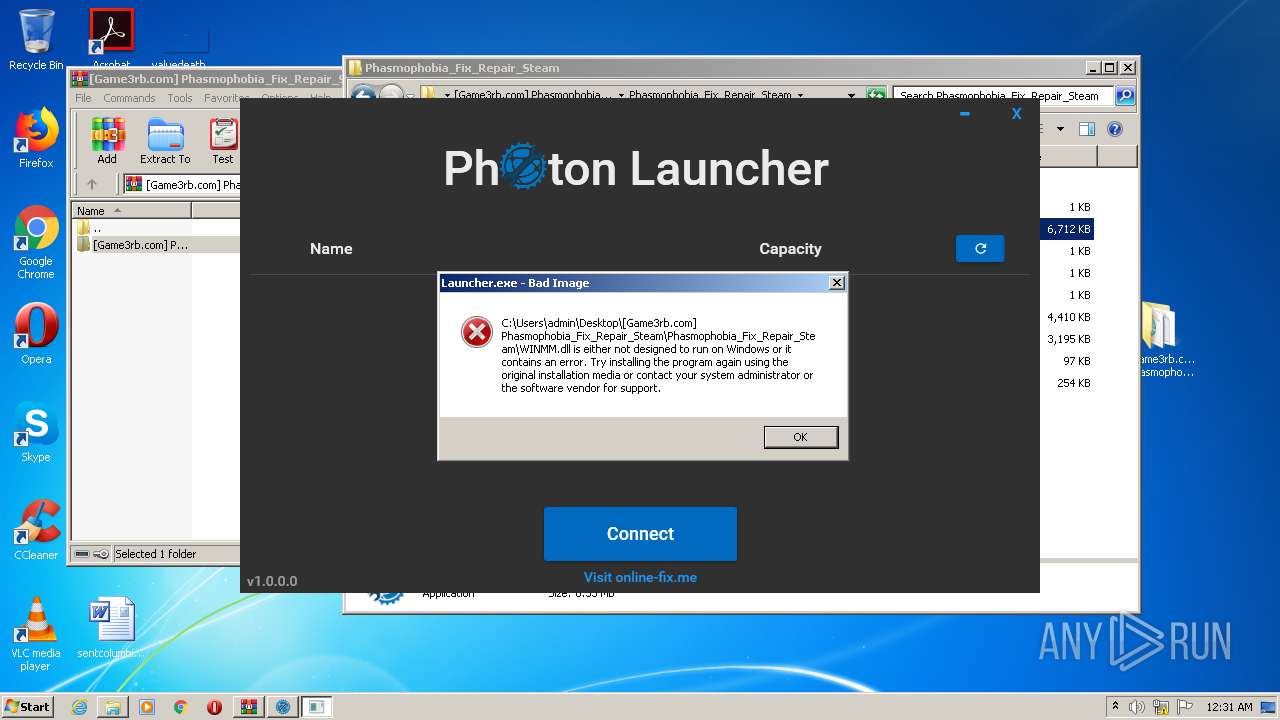This screenshot has height=720, width=1280.
Task: Click the Action Center flag tray icon
Action: point(1185,707)
